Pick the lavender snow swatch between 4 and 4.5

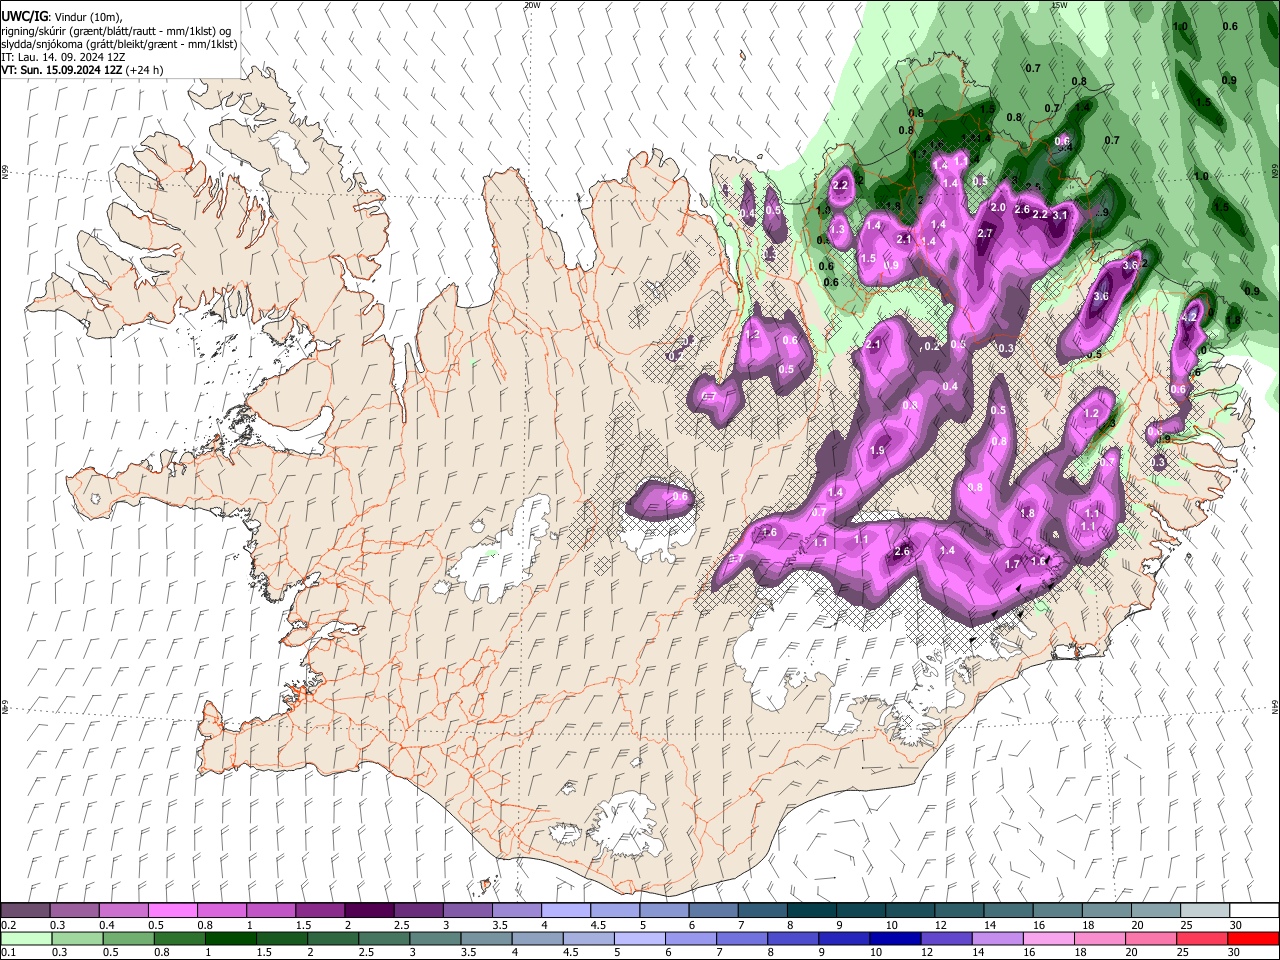pos(566,910)
